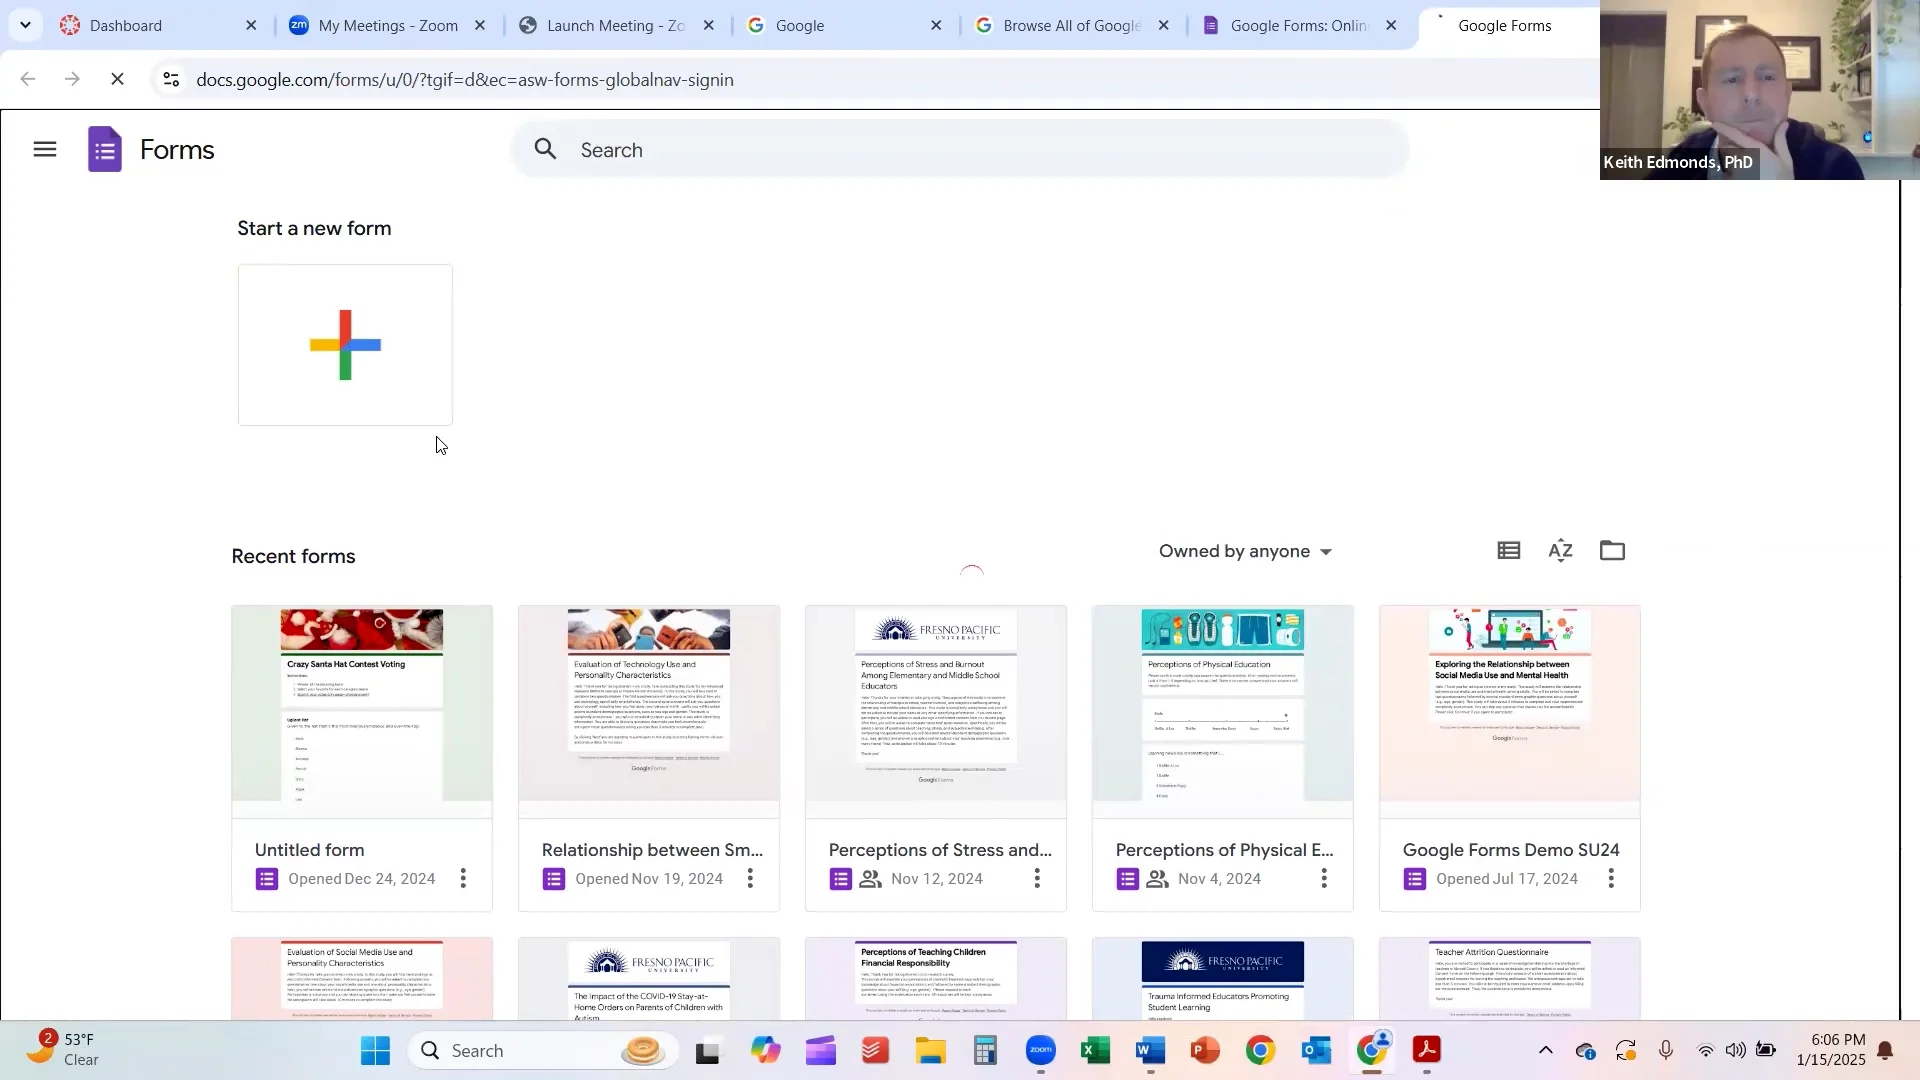Open folder picker for forms
Image resolution: width=1920 pixels, height=1080 pixels.
click(x=1611, y=550)
